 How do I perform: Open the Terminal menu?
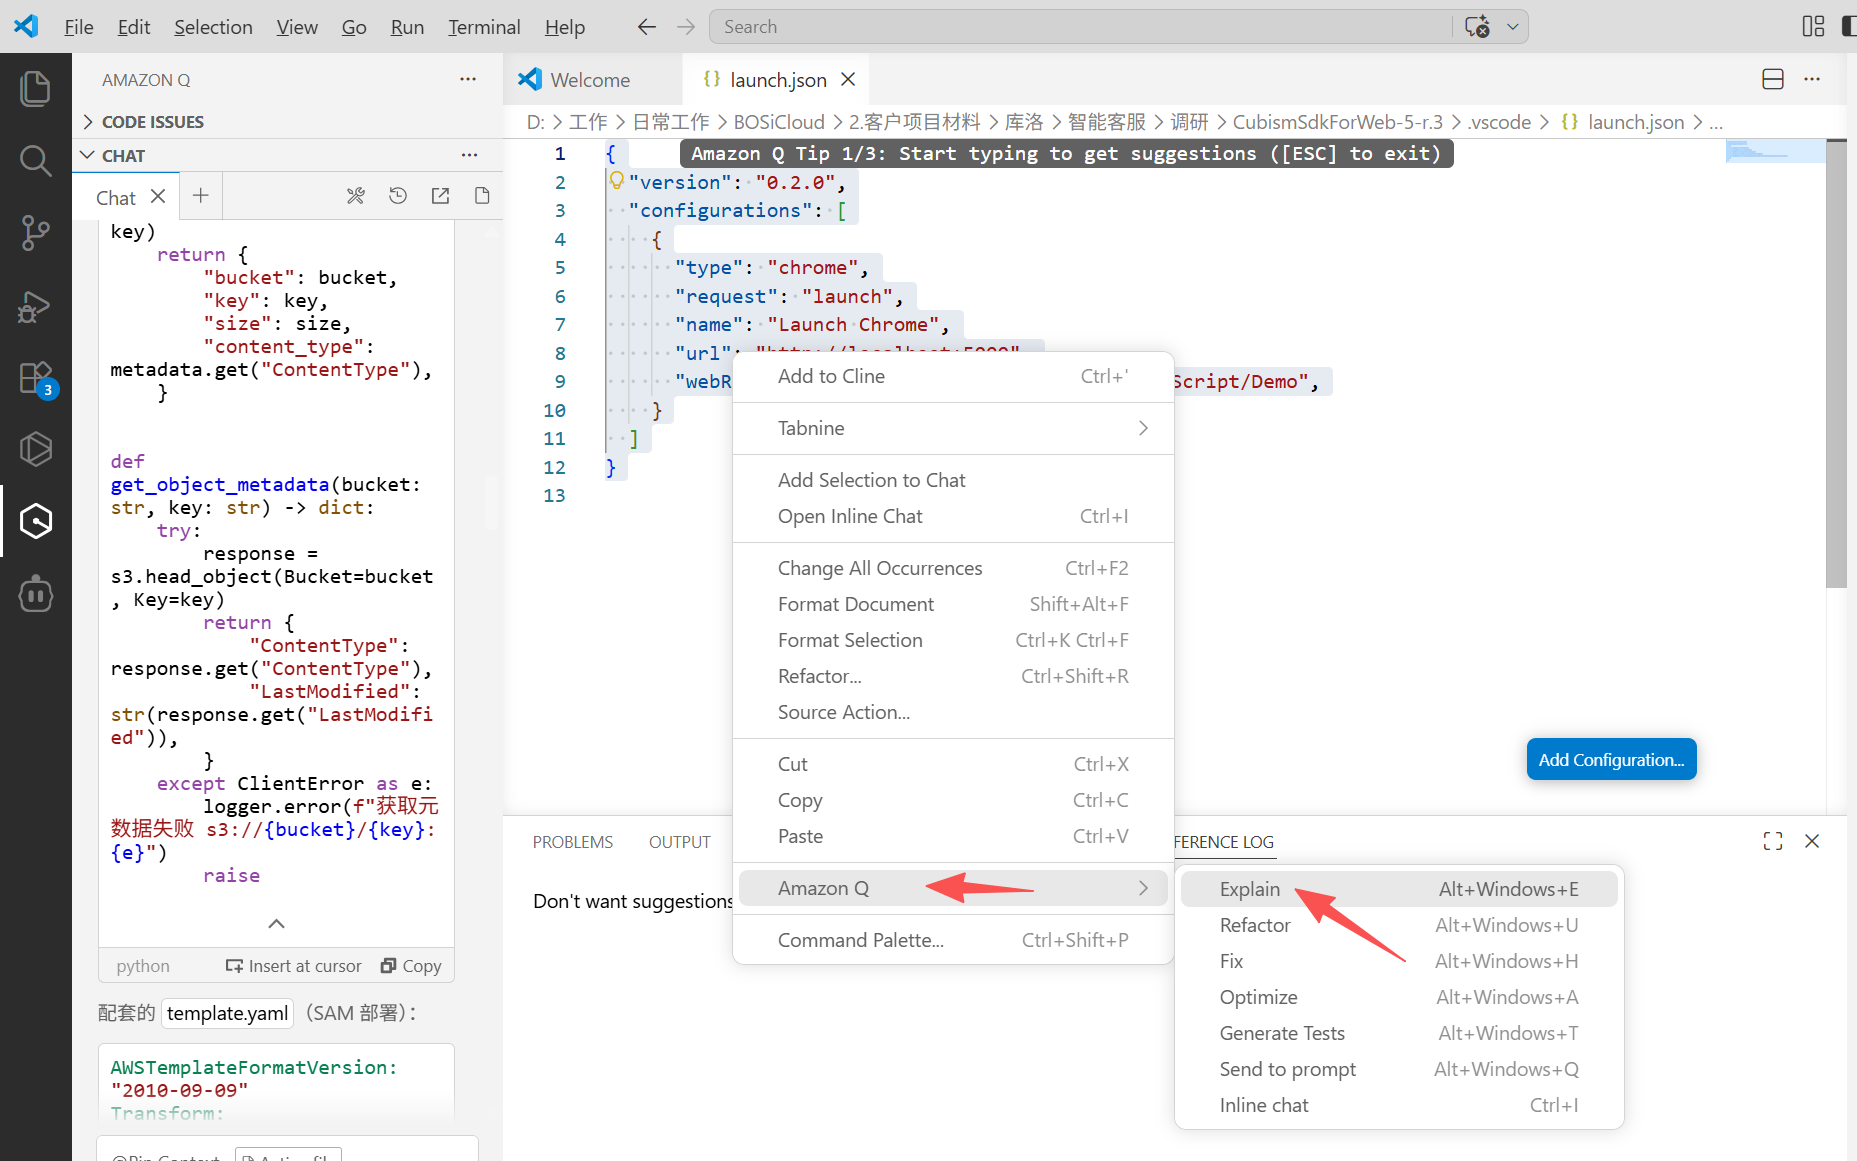484,27
